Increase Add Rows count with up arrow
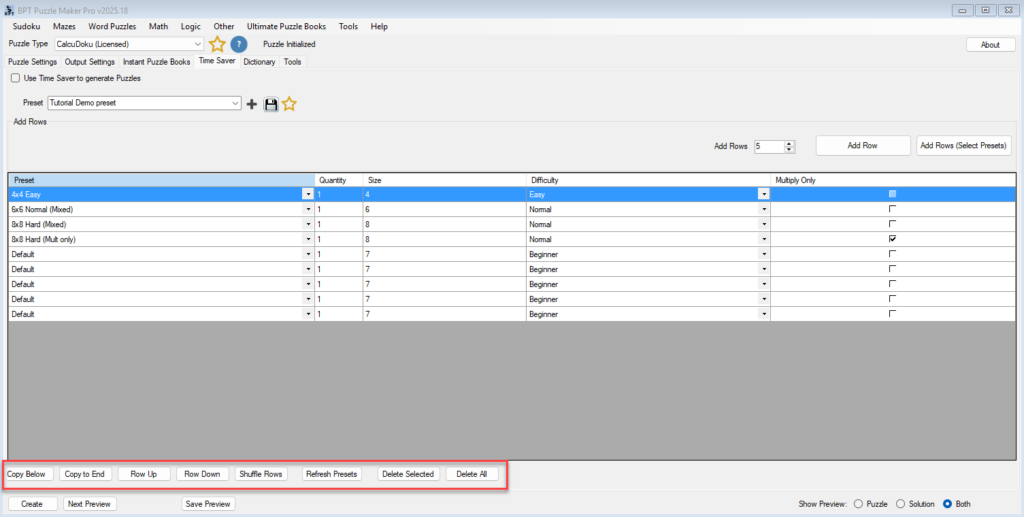Image resolution: width=1024 pixels, height=517 pixels. (790, 143)
